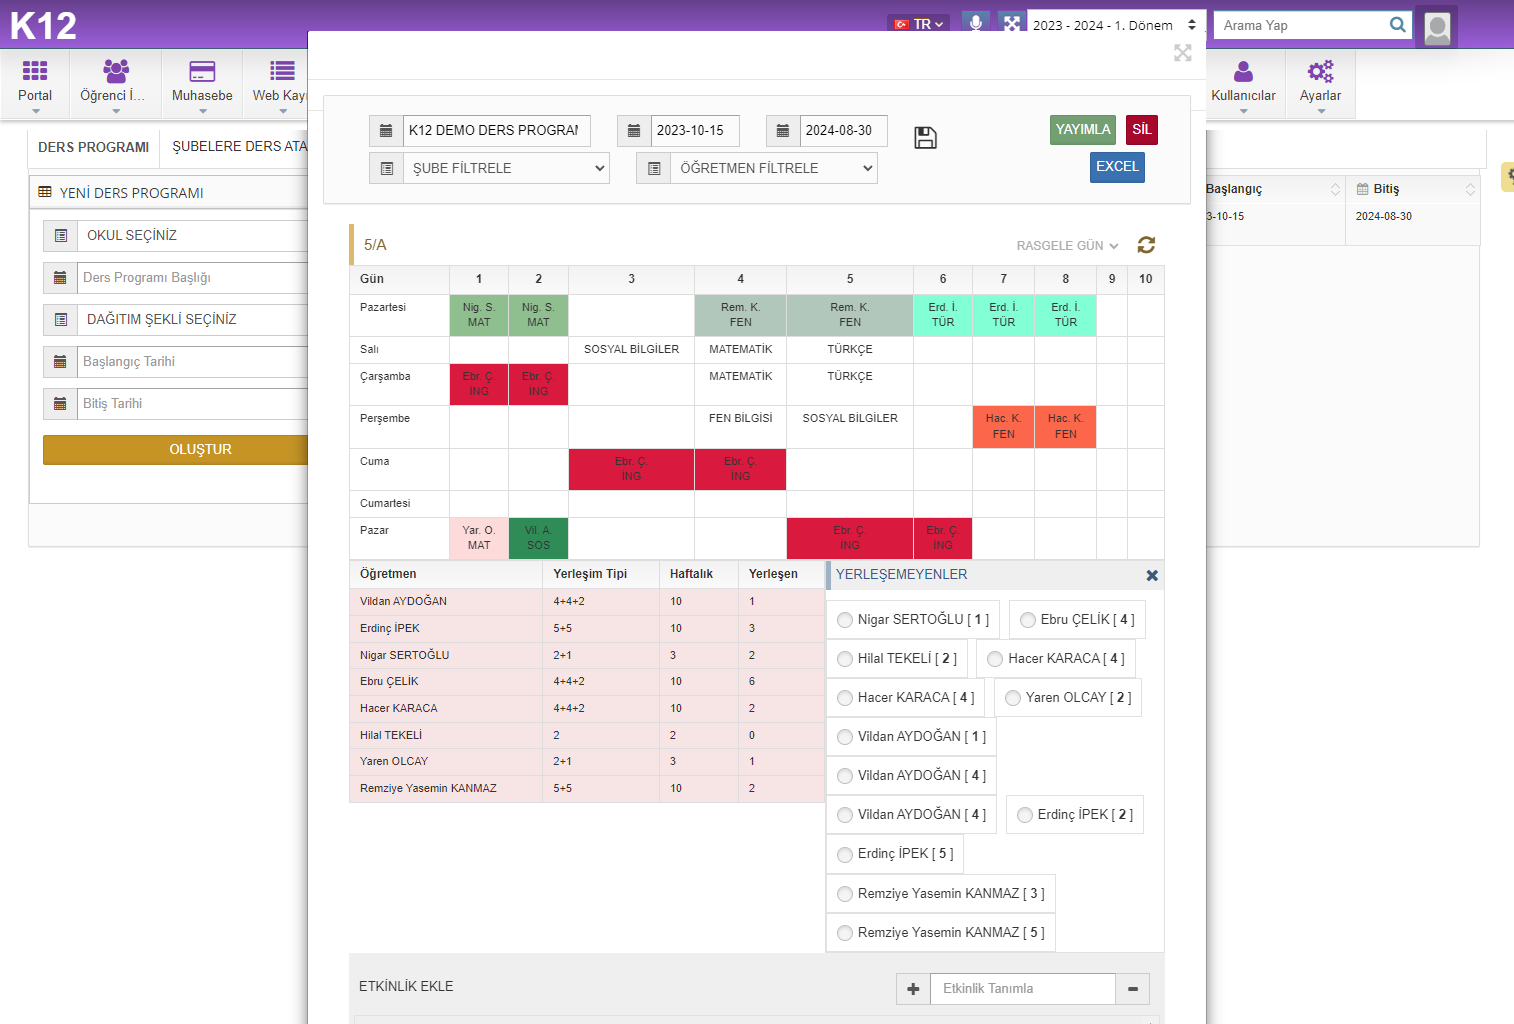
Task: Click the refresh icon next to RASGELE GÜN
Action: (x=1146, y=245)
